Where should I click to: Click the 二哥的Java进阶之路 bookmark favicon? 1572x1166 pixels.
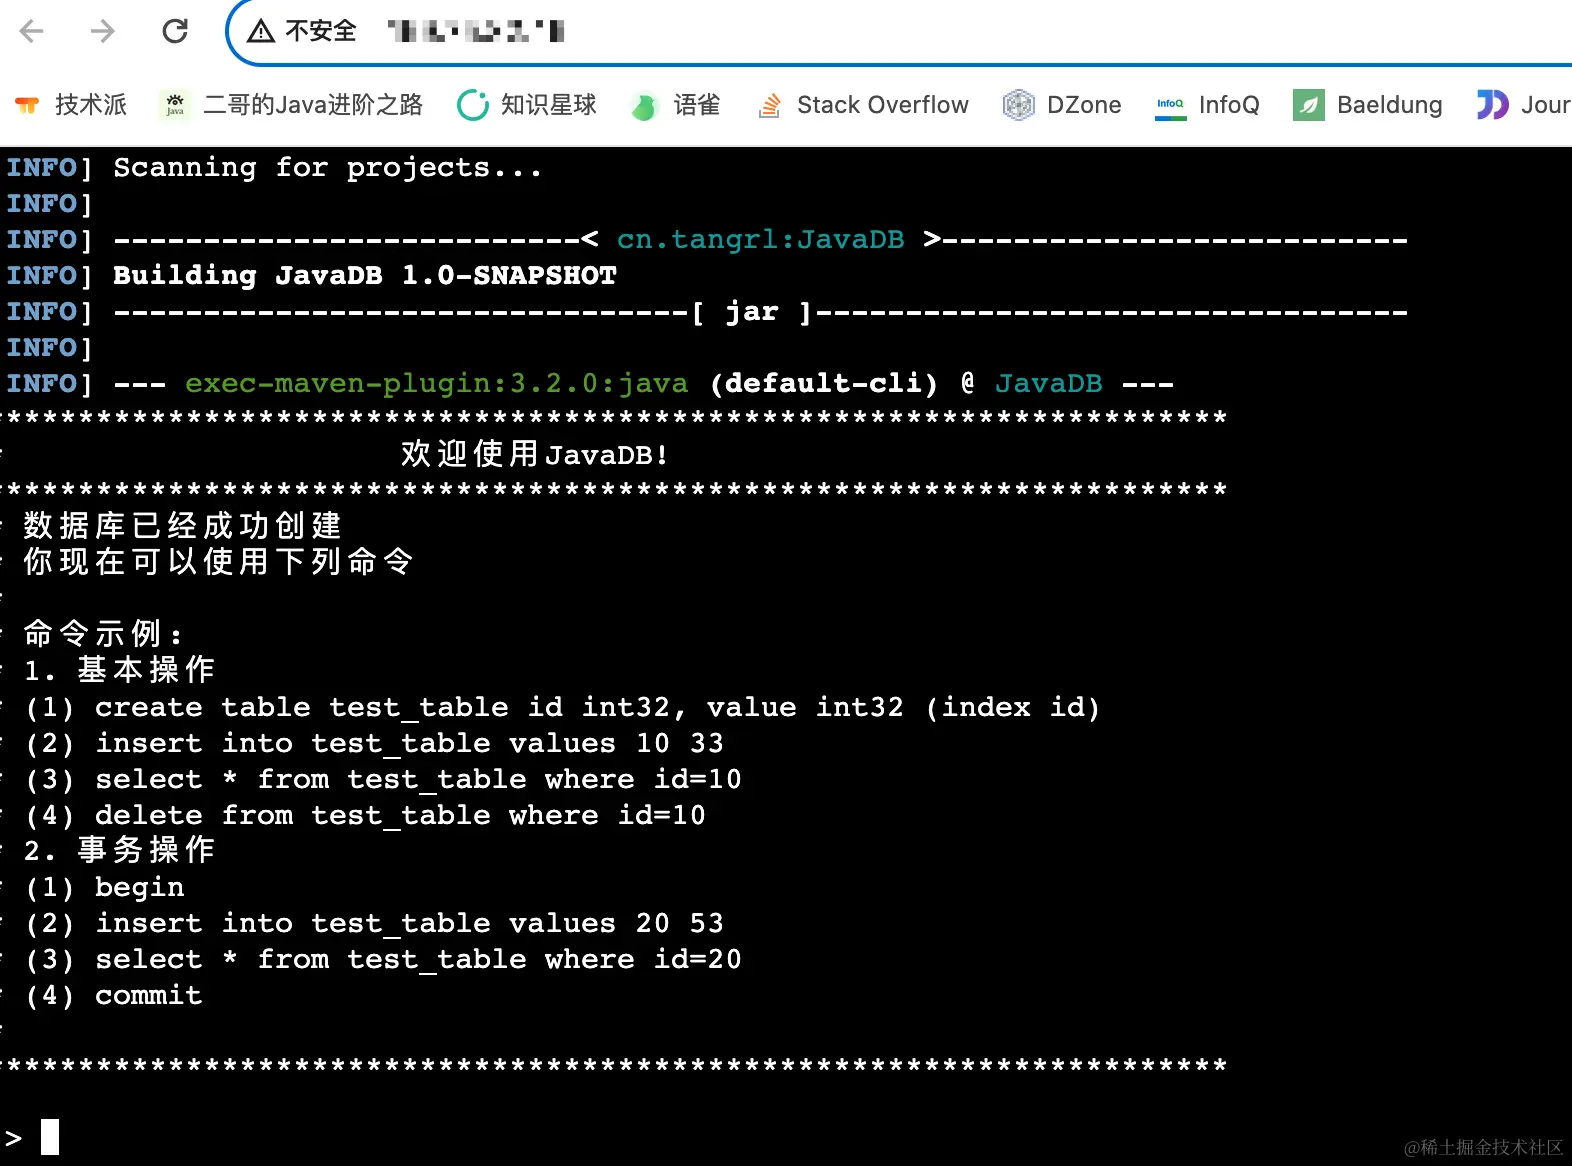(x=175, y=105)
